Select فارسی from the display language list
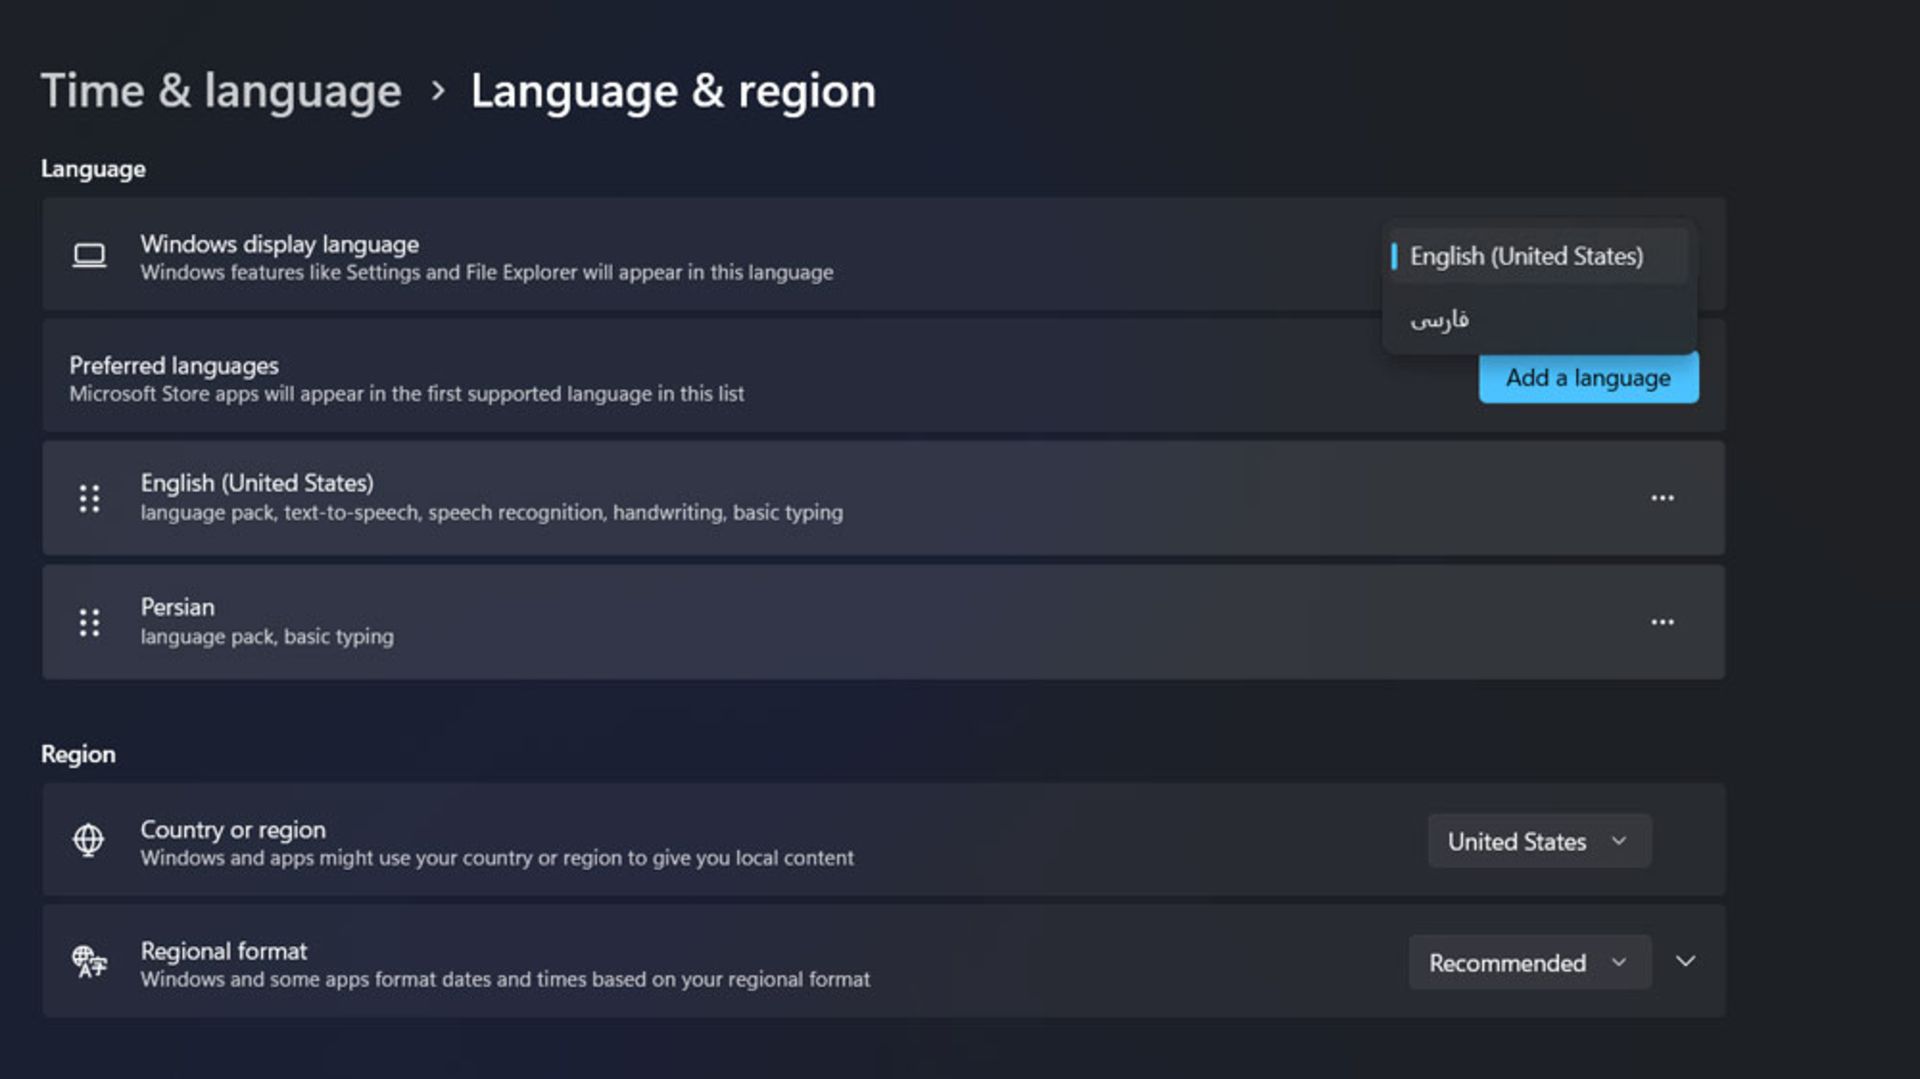Image resolution: width=1920 pixels, height=1079 pixels. pos(1440,320)
